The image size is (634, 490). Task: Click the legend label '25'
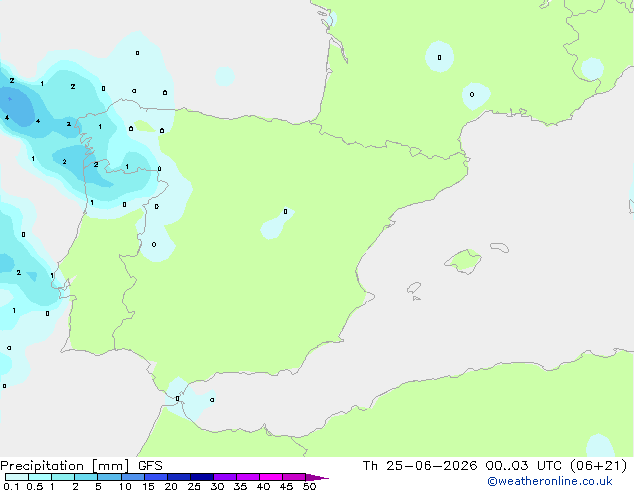click(x=194, y=486)
